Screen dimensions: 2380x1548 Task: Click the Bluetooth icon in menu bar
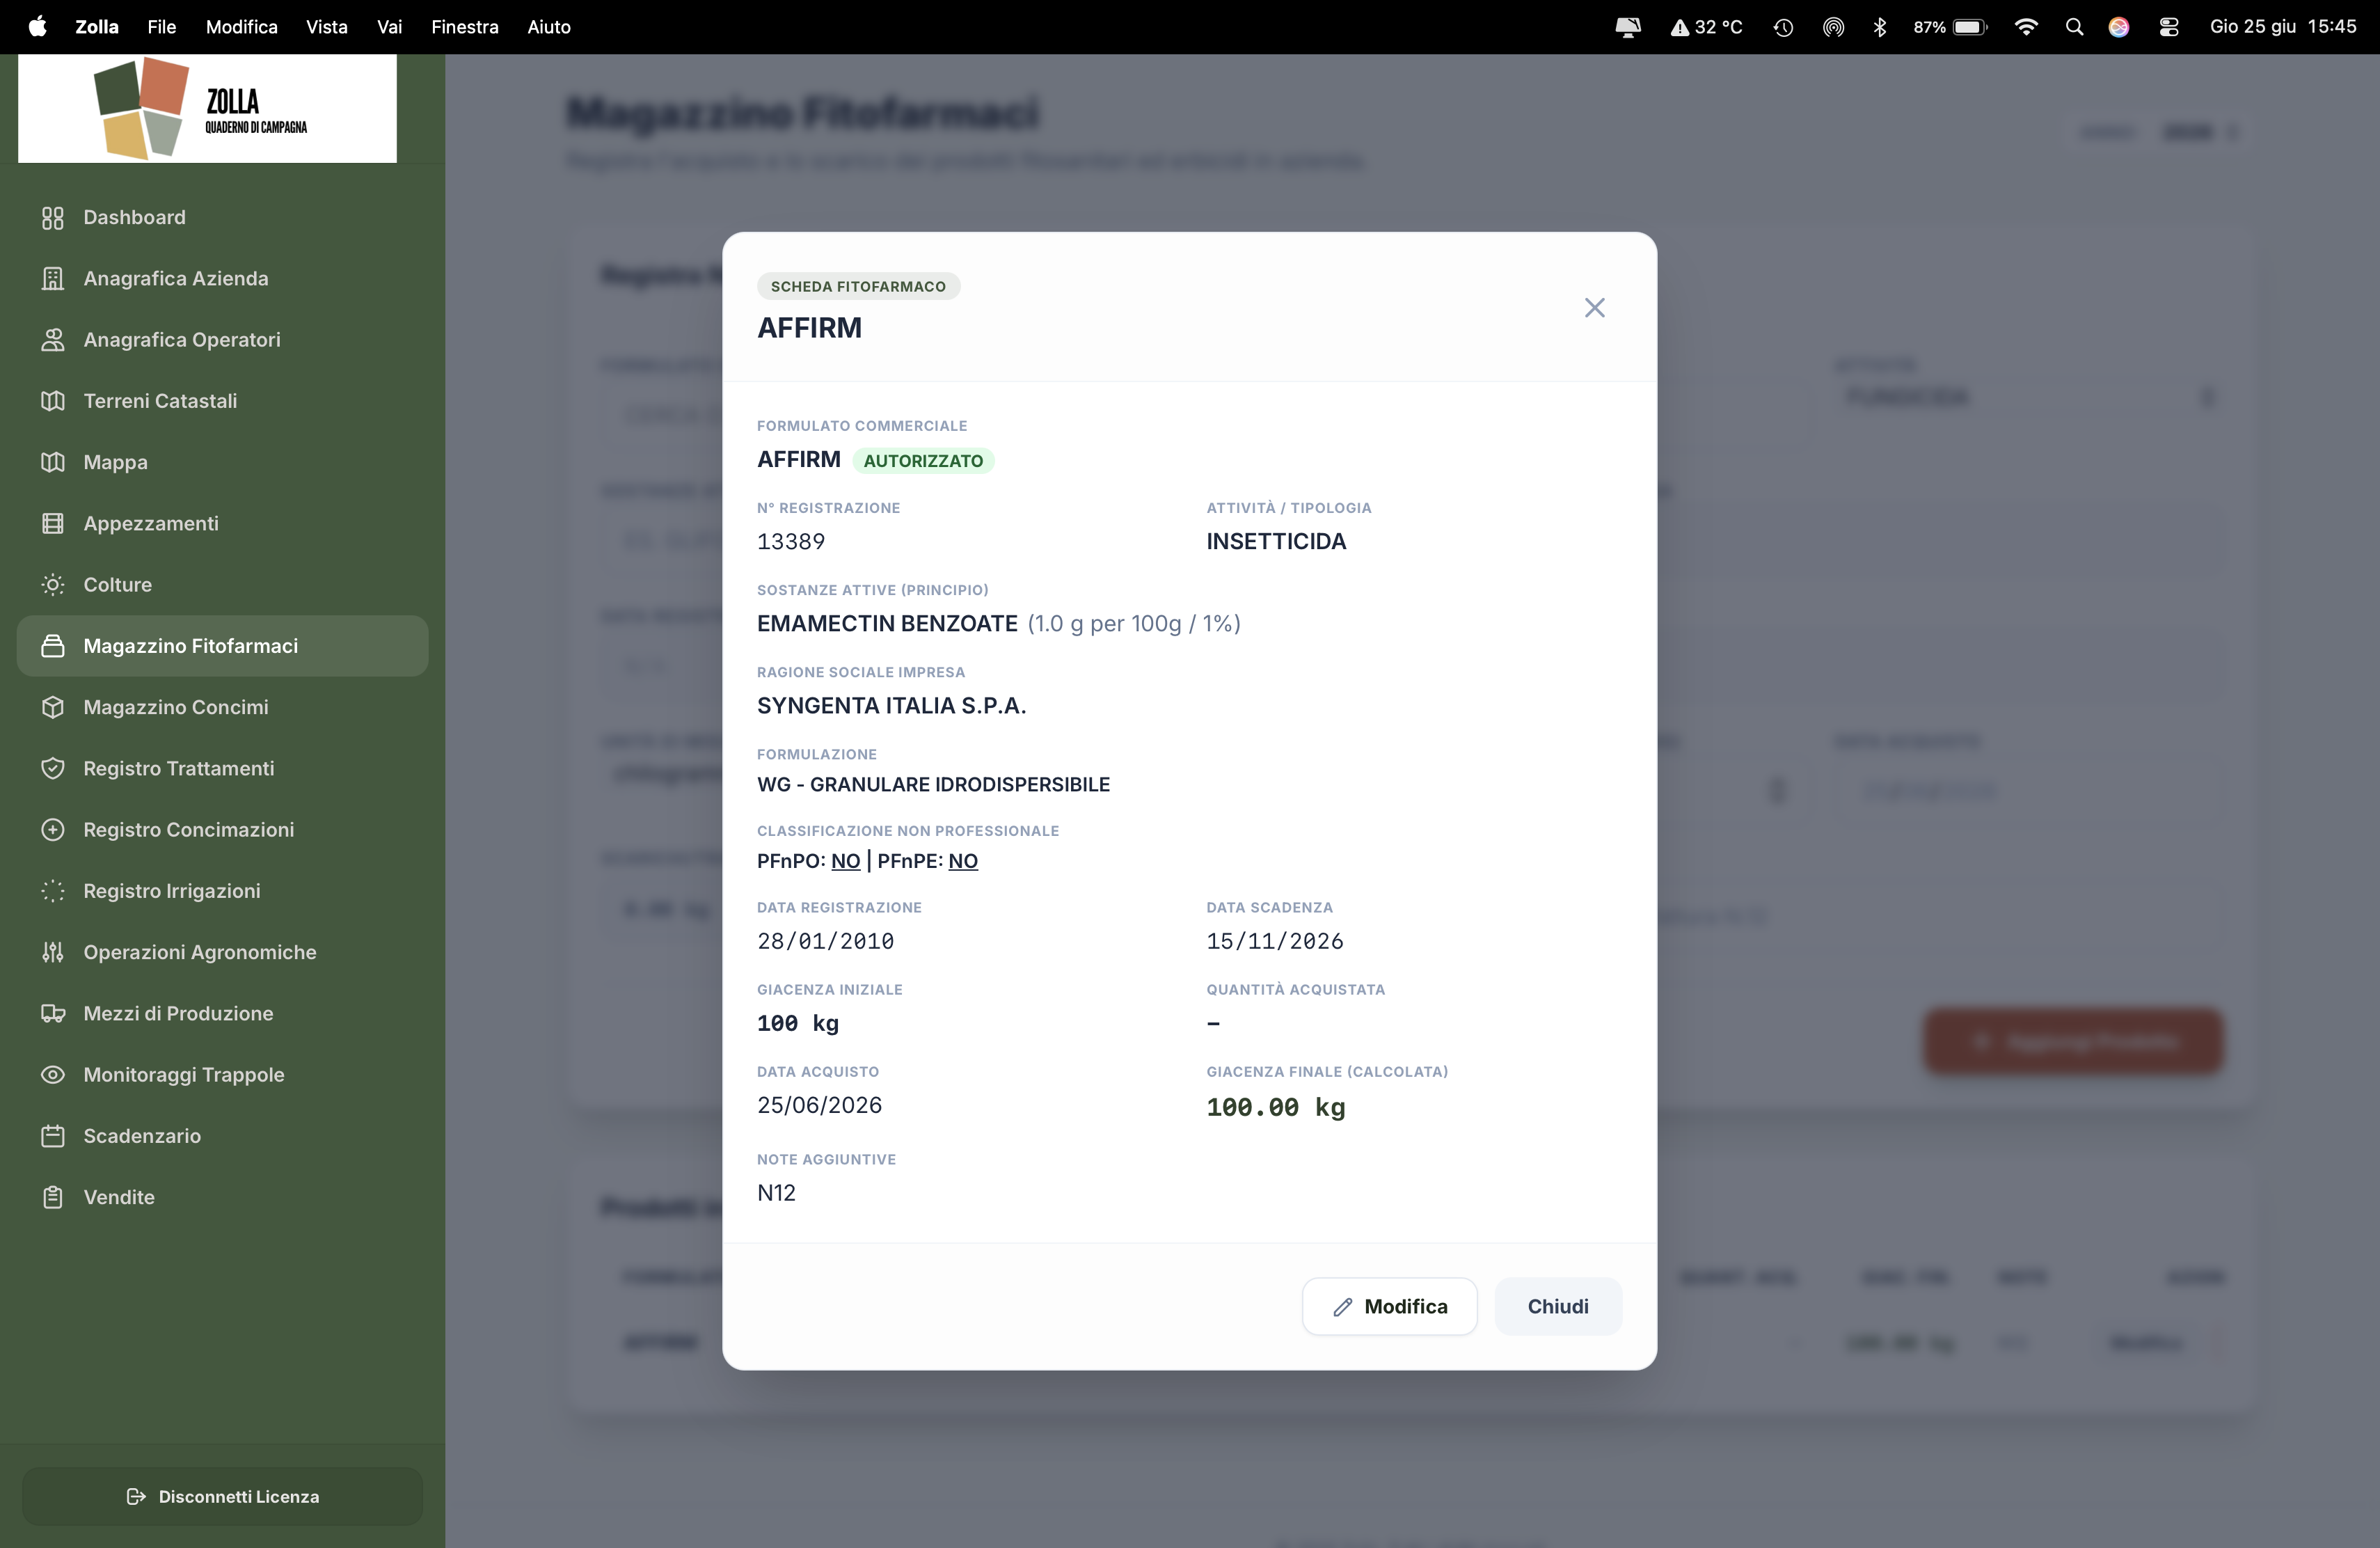tap(1880, 27)
